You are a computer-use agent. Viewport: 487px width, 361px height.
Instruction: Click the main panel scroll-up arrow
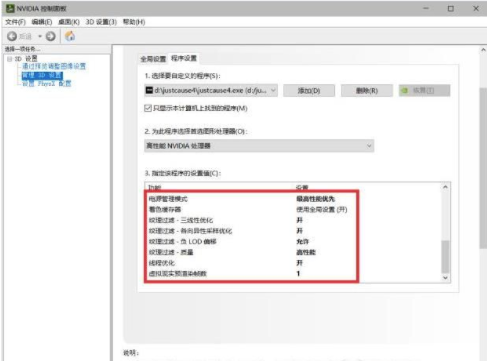pyautogui.click(x=483, y=50)
